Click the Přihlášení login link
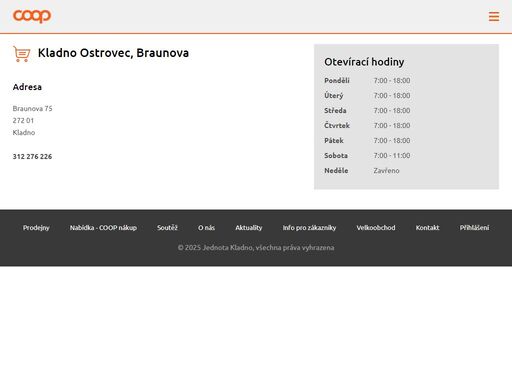The width and height of the screenshot is (512, 384). point(474,228)
